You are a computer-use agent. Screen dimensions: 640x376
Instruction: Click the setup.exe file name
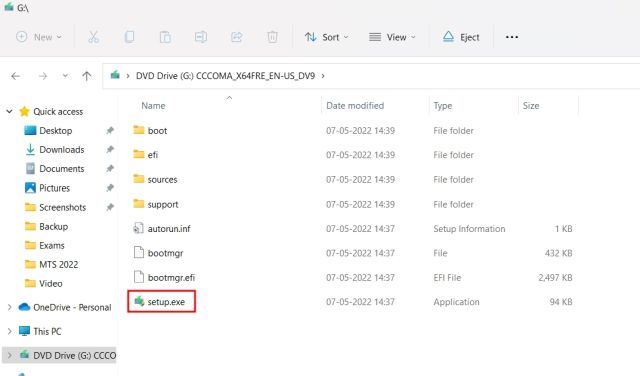click(x=166, y=302)
